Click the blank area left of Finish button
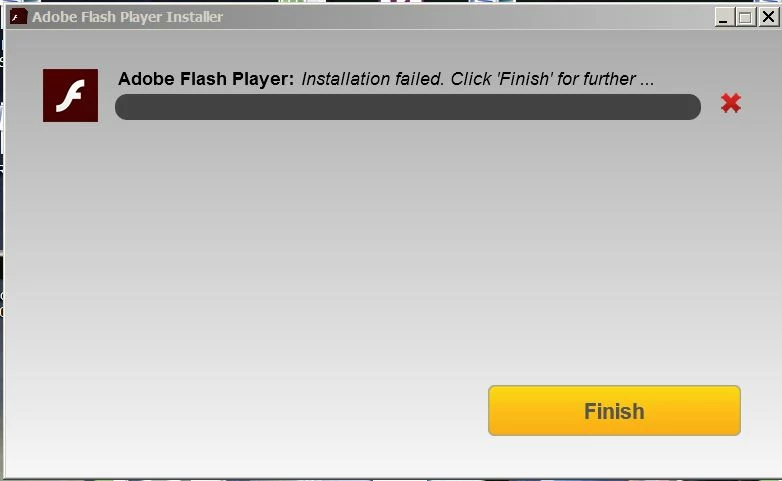This screenshot has width=782, height=481. pyautogui.click(x=249, y=410)
